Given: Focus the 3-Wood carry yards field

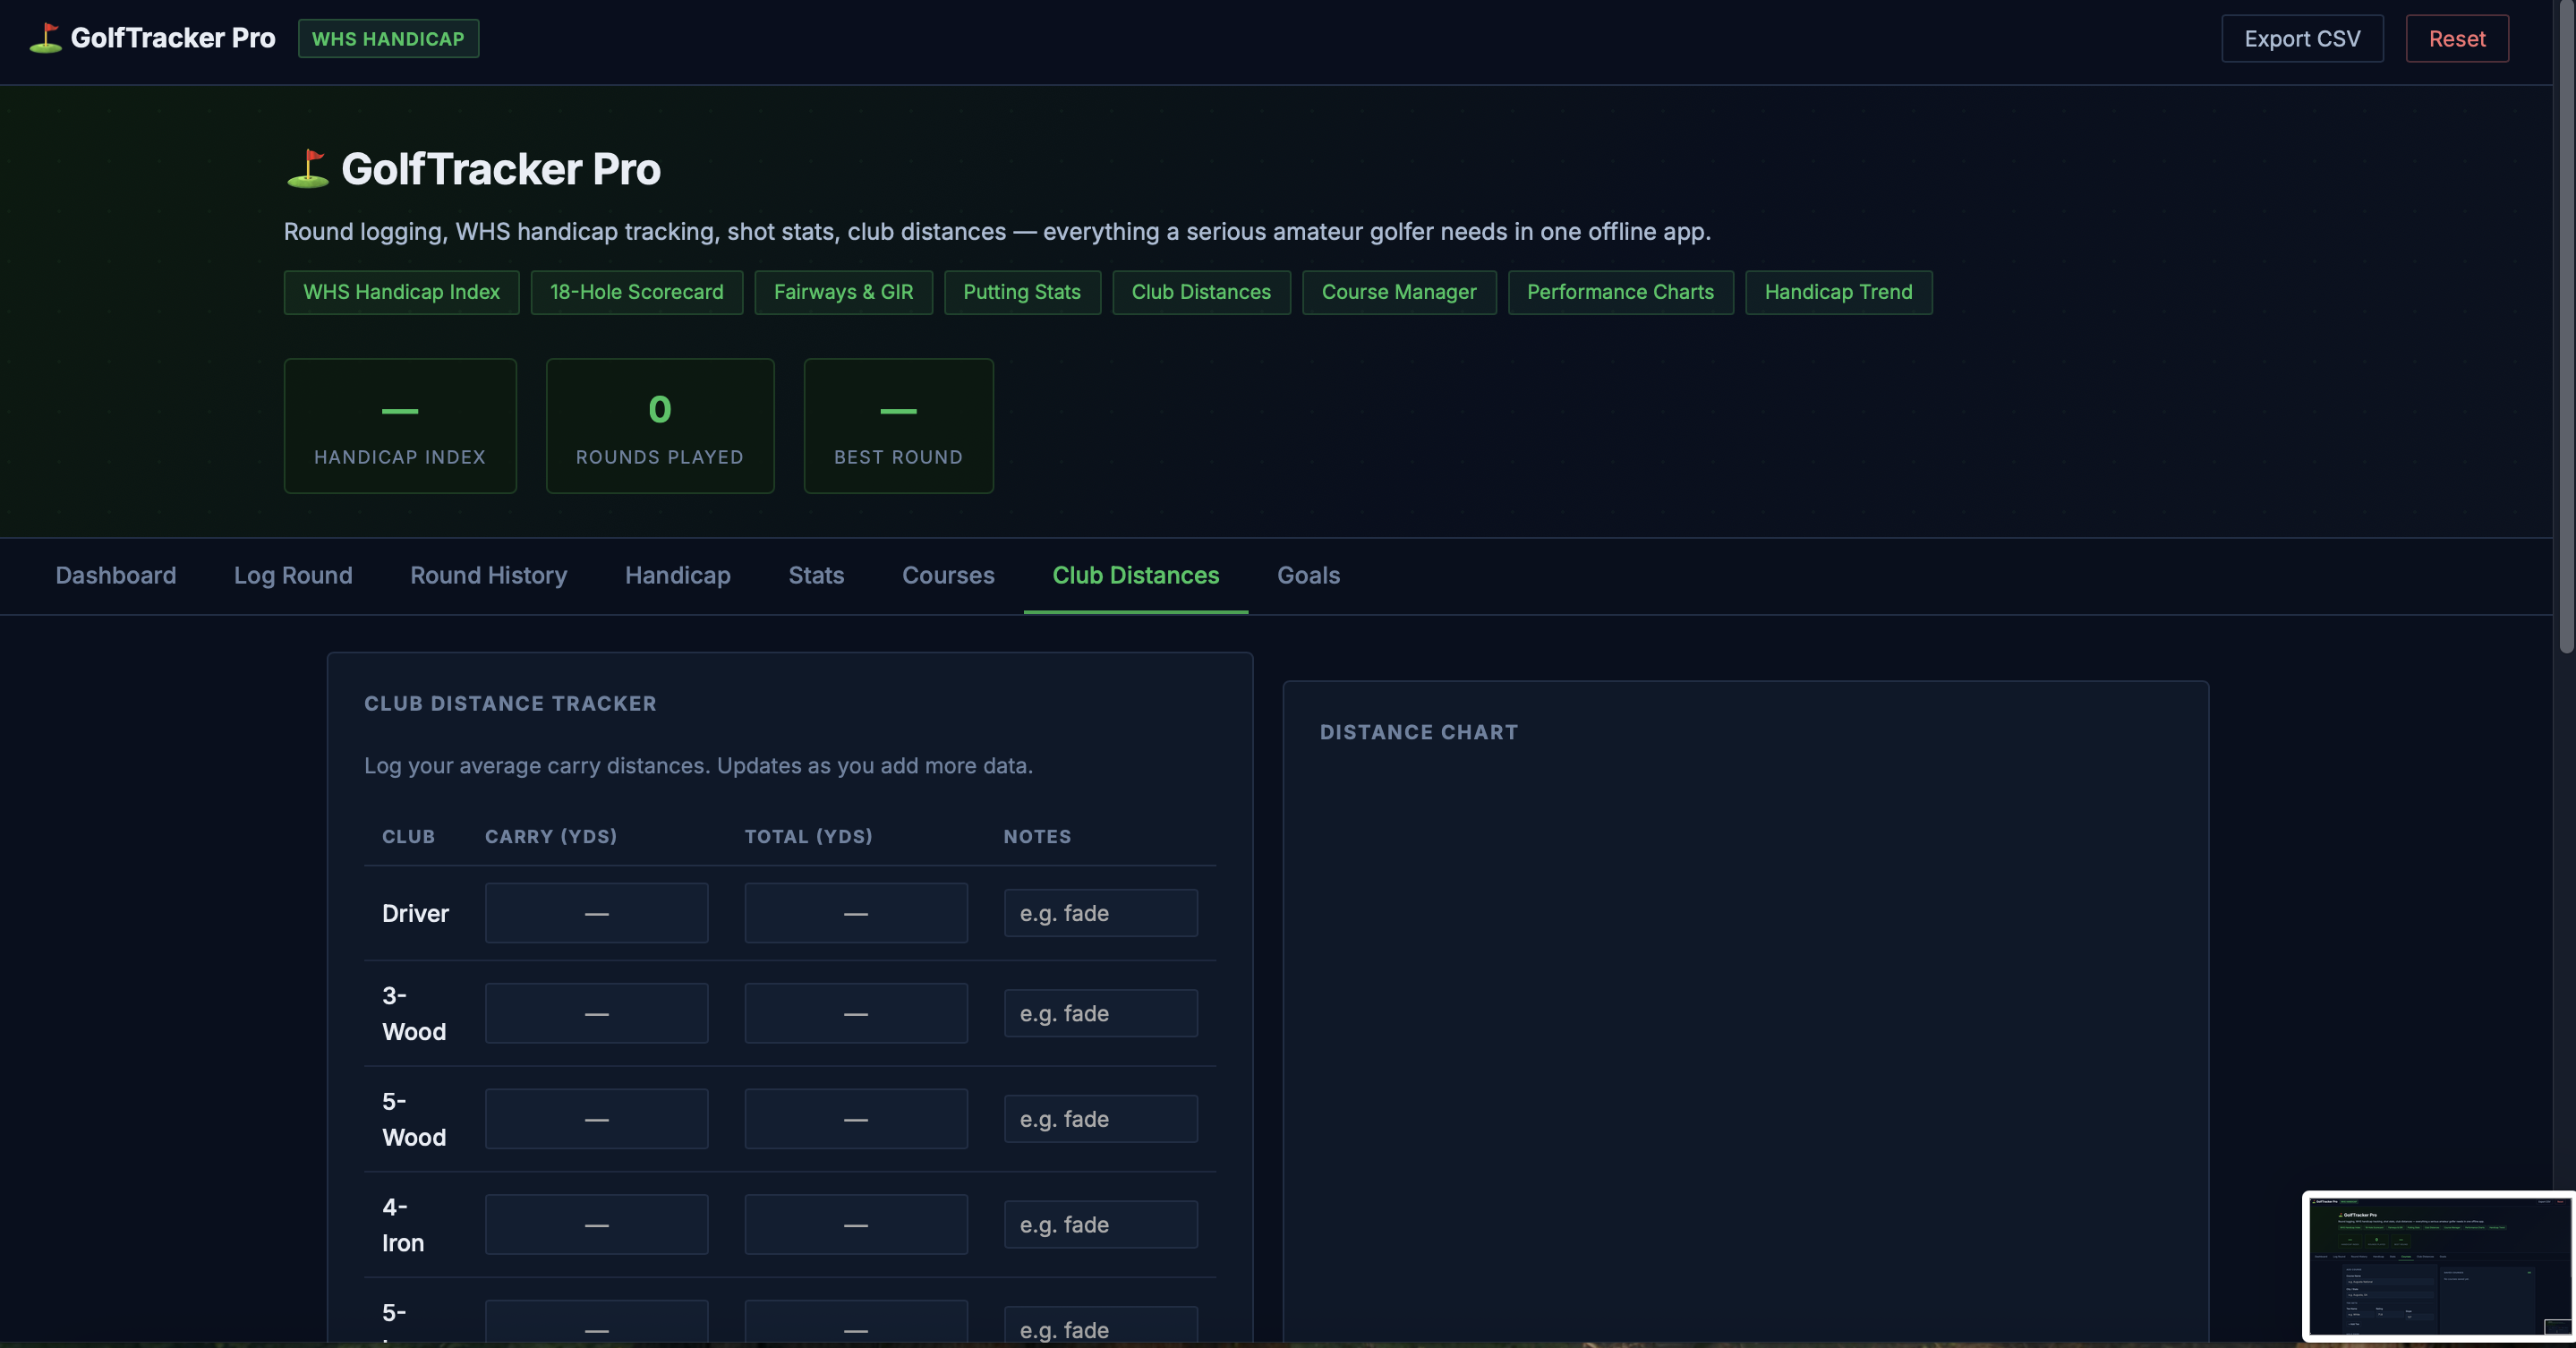Looking at the screenshot, I should click(x=596, y=1013).
